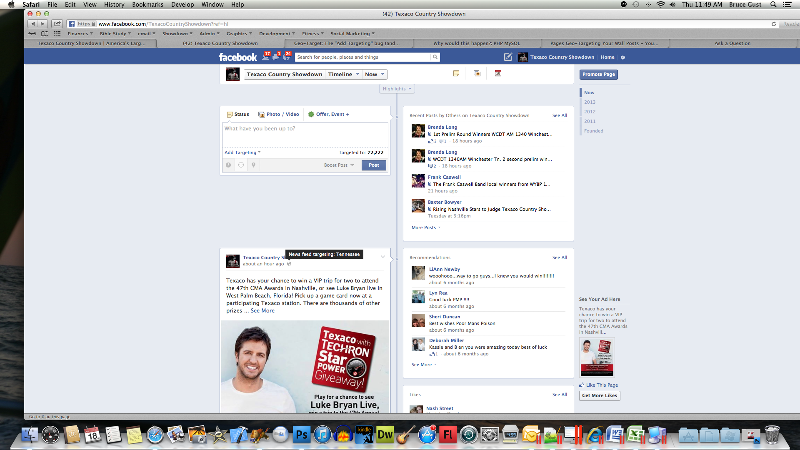Viewport: 800px width, 450px height.
Task: Click the first orange icon on the page toolbar
Action: tap(456, 73)
